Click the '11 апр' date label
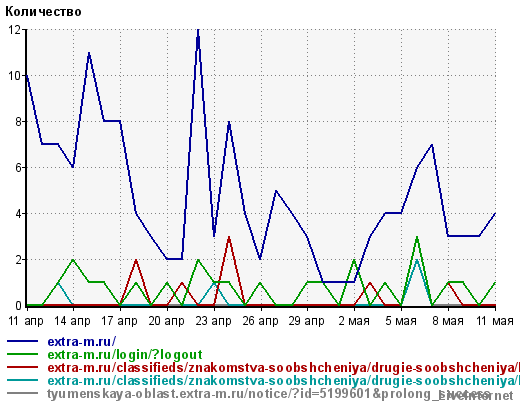Screen dimensions: 520x405 26,321
